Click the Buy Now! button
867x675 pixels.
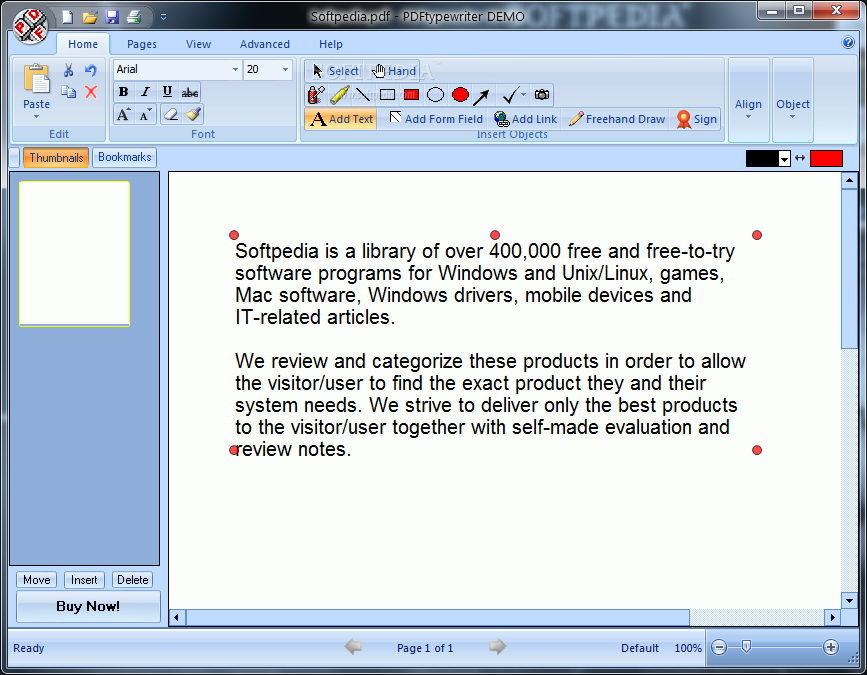click(x=88, y=606)
